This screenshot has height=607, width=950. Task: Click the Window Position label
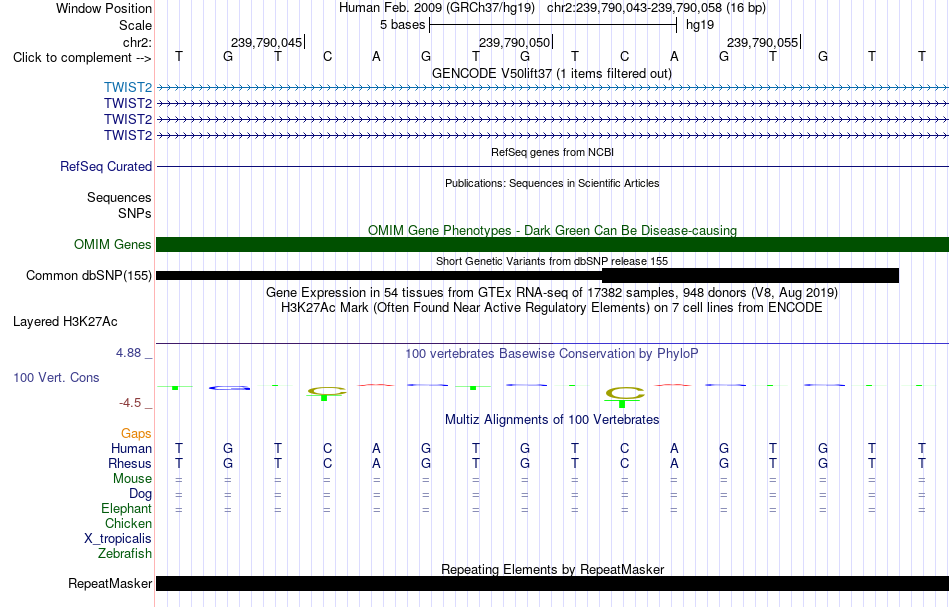pos(104,8)
